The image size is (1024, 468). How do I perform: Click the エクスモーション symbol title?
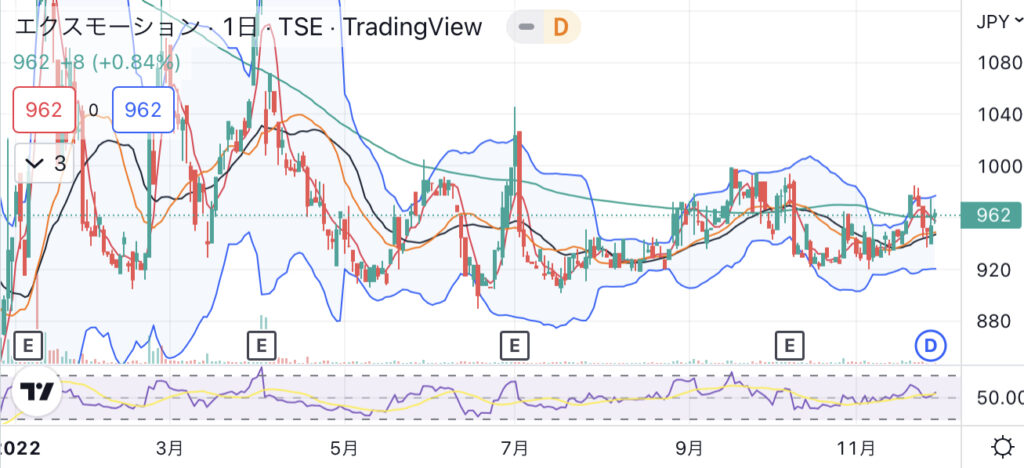[x=107, y=27]
